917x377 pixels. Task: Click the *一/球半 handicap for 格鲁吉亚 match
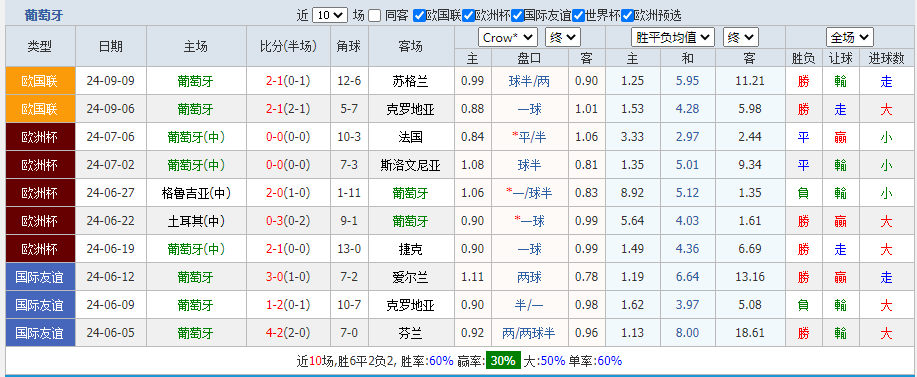(x=529, y=193)
